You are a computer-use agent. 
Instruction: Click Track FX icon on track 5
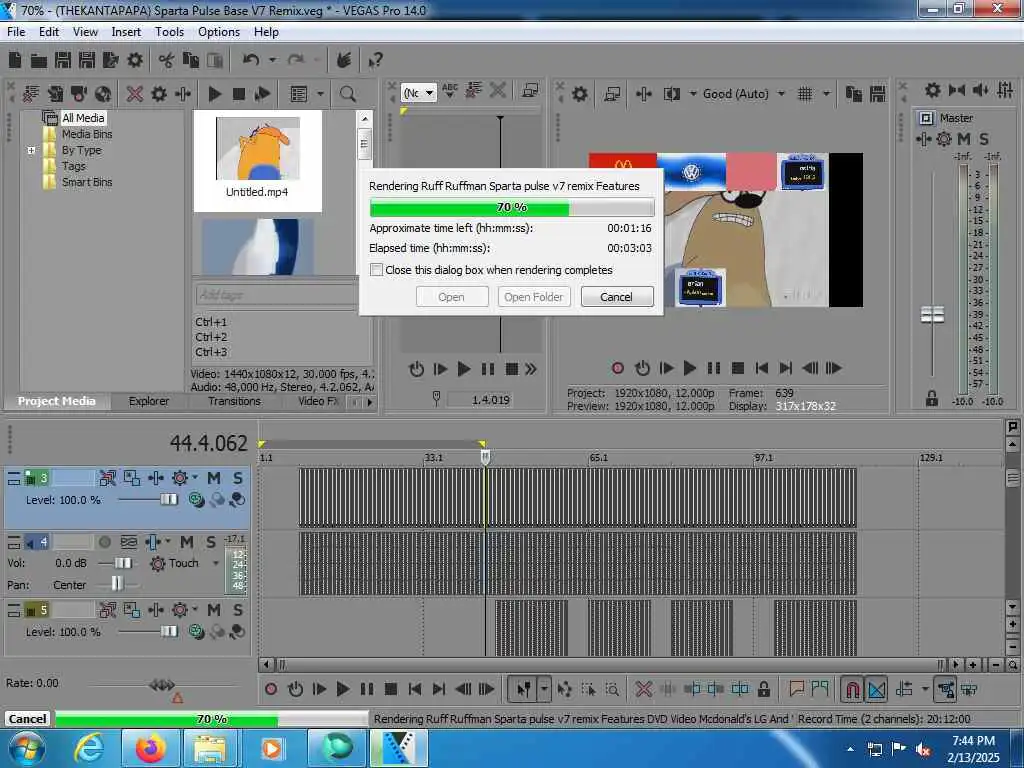[x=155, y=610]
